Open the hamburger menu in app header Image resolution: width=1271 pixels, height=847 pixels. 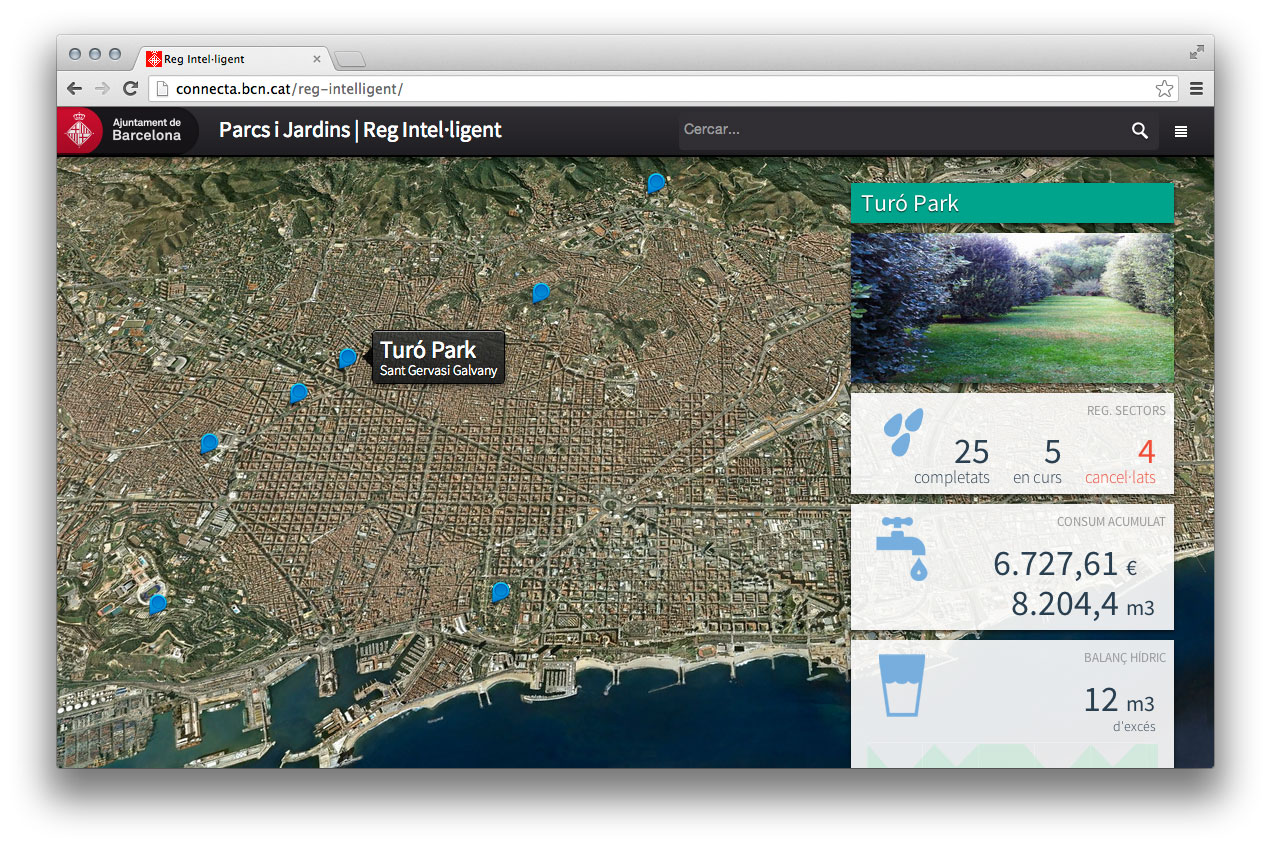click(x=1181, y=131)
